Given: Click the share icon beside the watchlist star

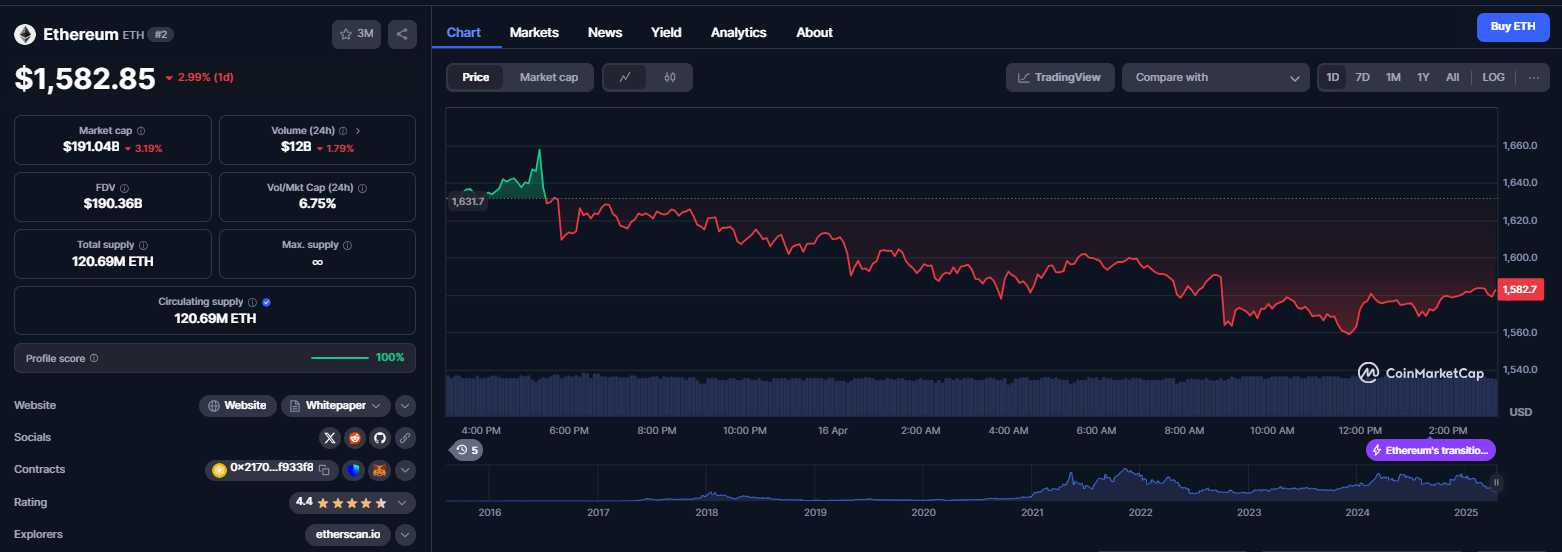Looking at the screenshot, I should tap(402, 34).
